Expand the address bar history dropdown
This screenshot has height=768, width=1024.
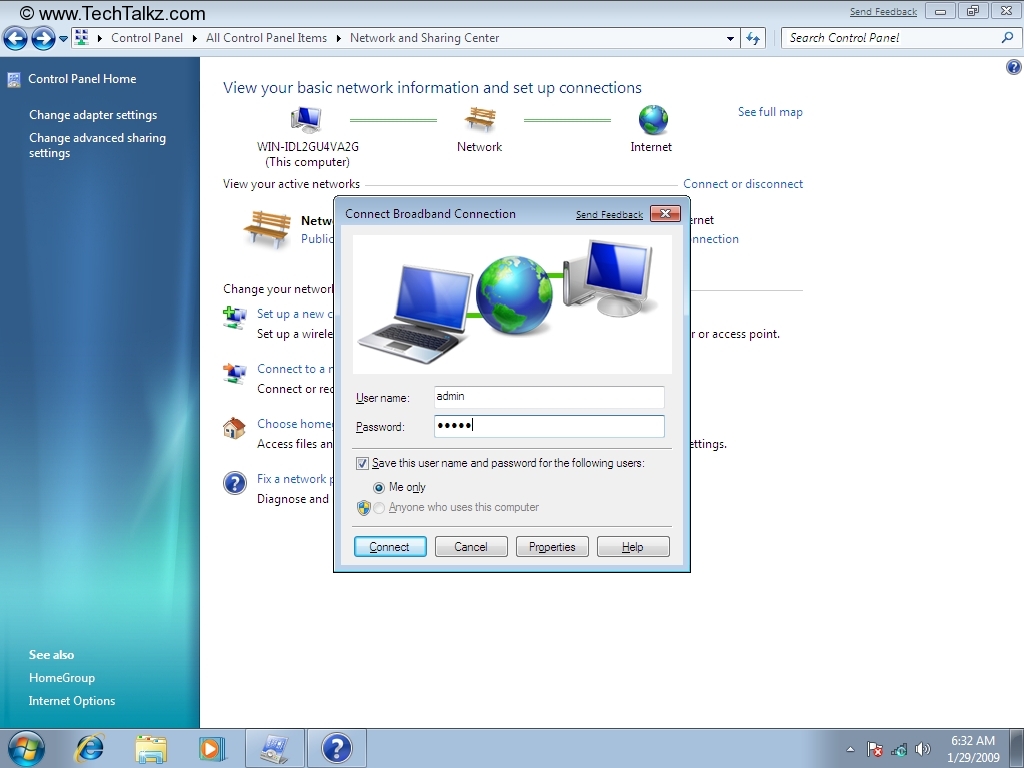tap(730, 39)
